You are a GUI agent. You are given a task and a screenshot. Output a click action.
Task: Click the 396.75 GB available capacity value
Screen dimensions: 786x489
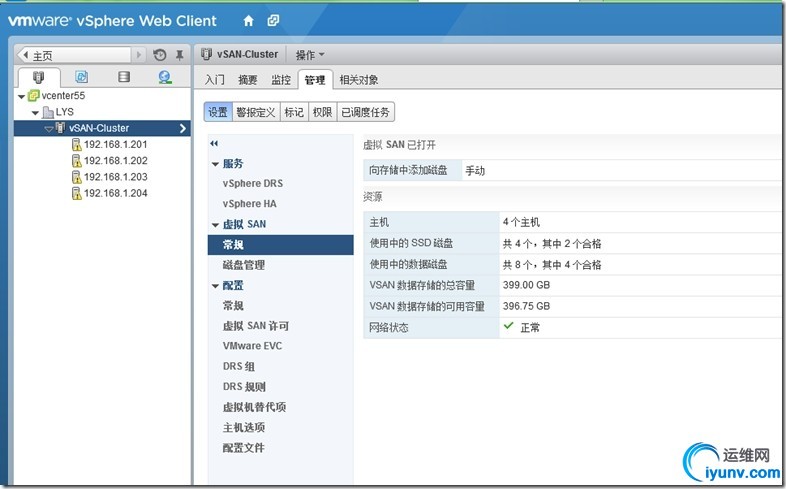click(526, 306)
